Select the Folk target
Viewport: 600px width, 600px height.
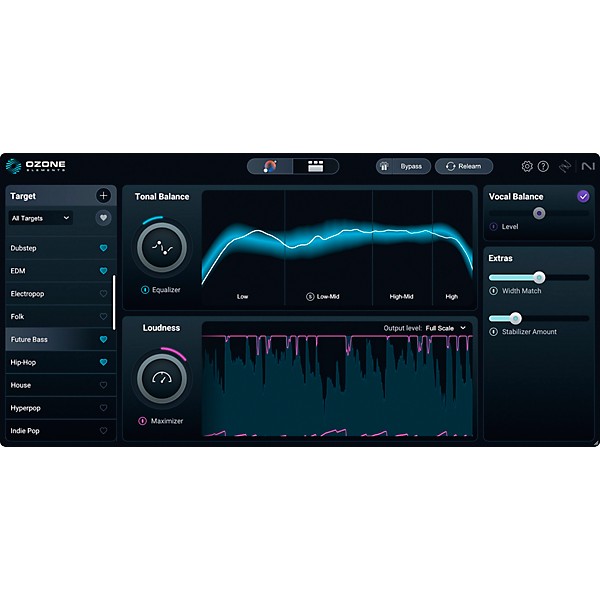60,316
